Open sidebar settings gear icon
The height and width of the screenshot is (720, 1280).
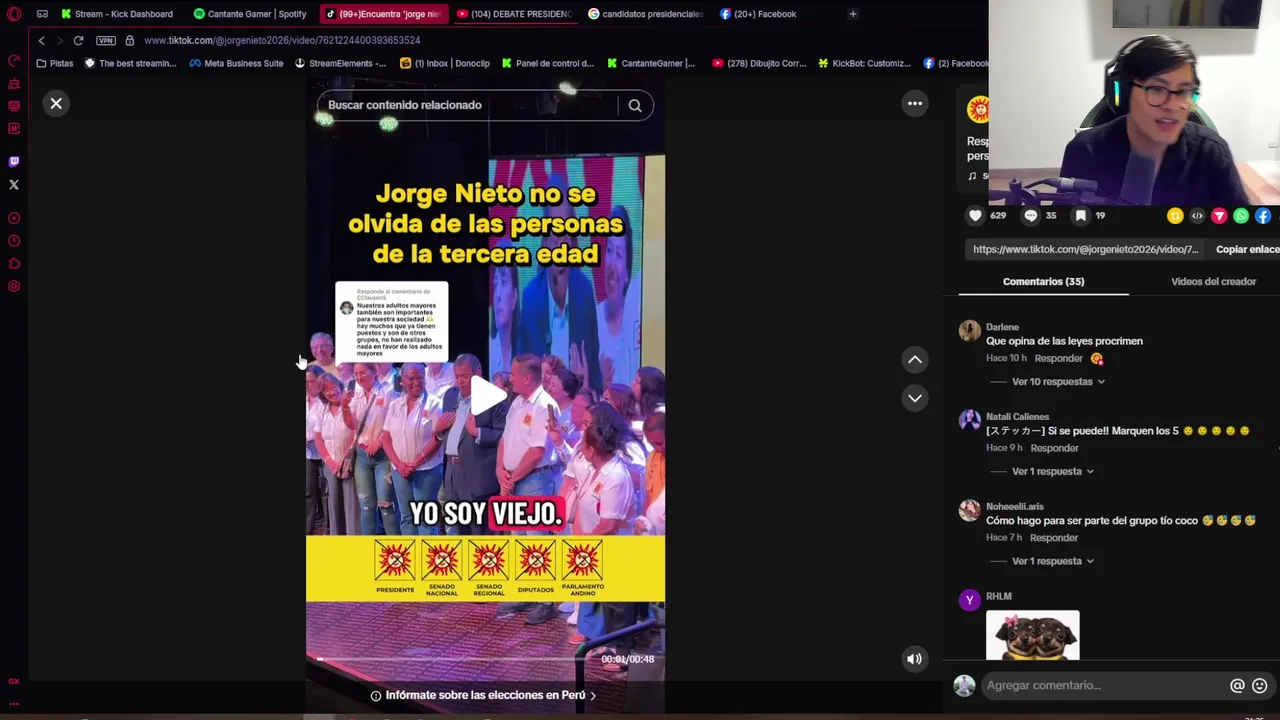click(x=14, y=287)
